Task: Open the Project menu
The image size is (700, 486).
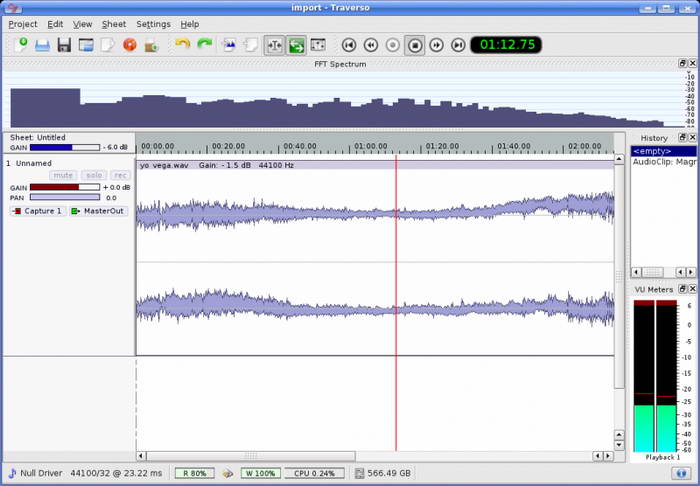Action: pyautogui.click(x=23, y=24)
